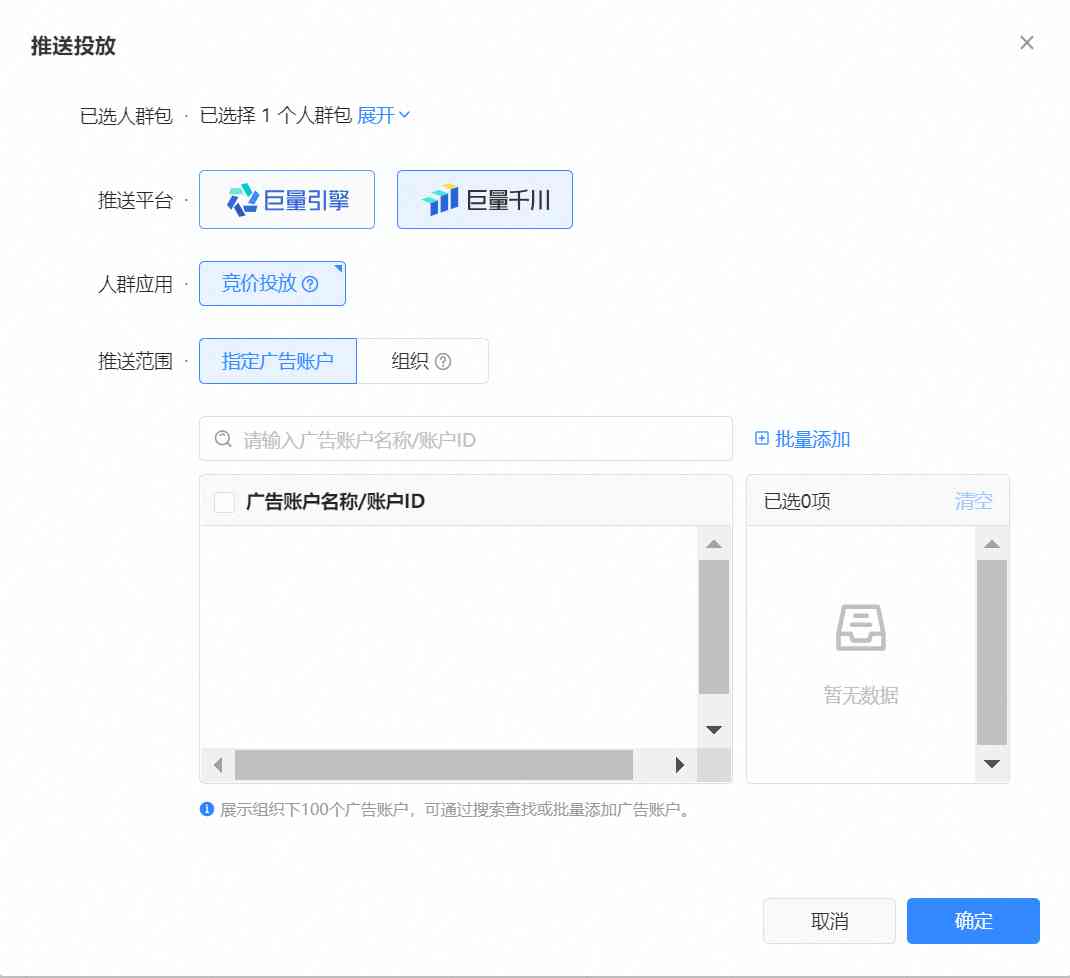Confirm the push with 确定
The height and width of the screenshot is (978, 1070).
pos(972,921)
